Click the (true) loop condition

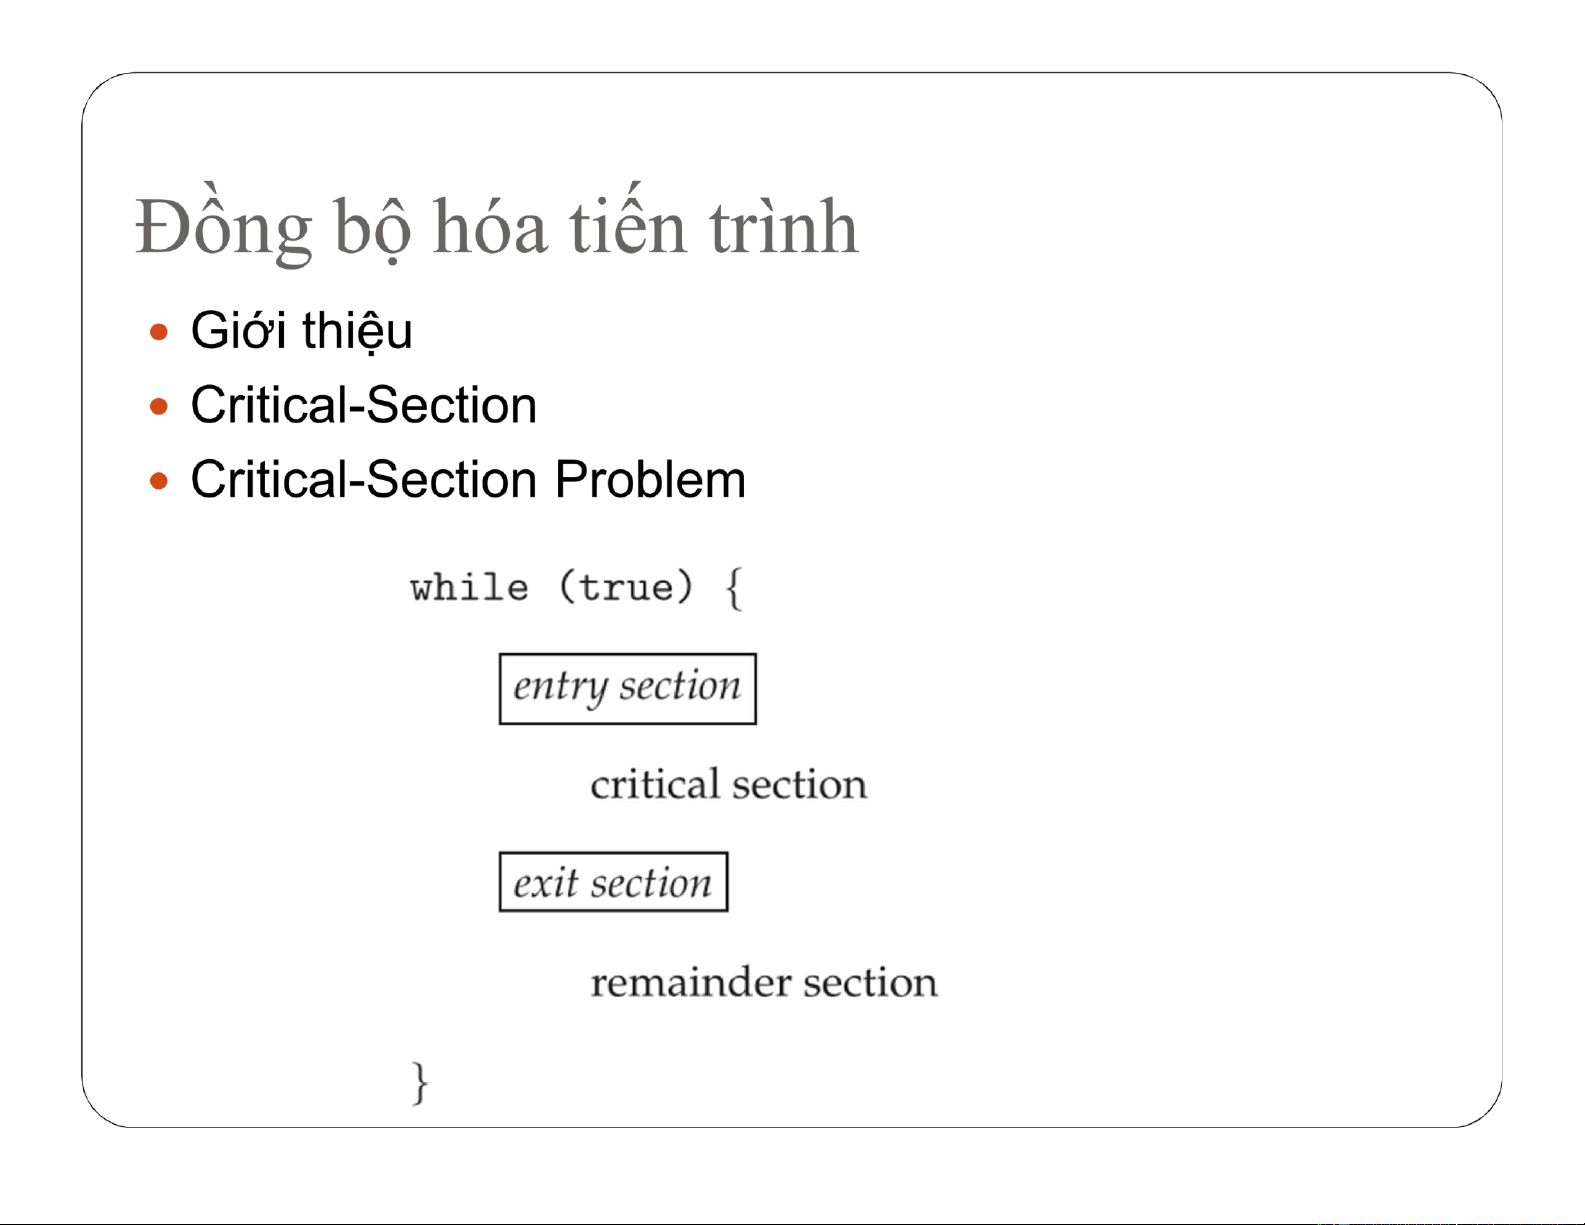[x=626, y=587]
